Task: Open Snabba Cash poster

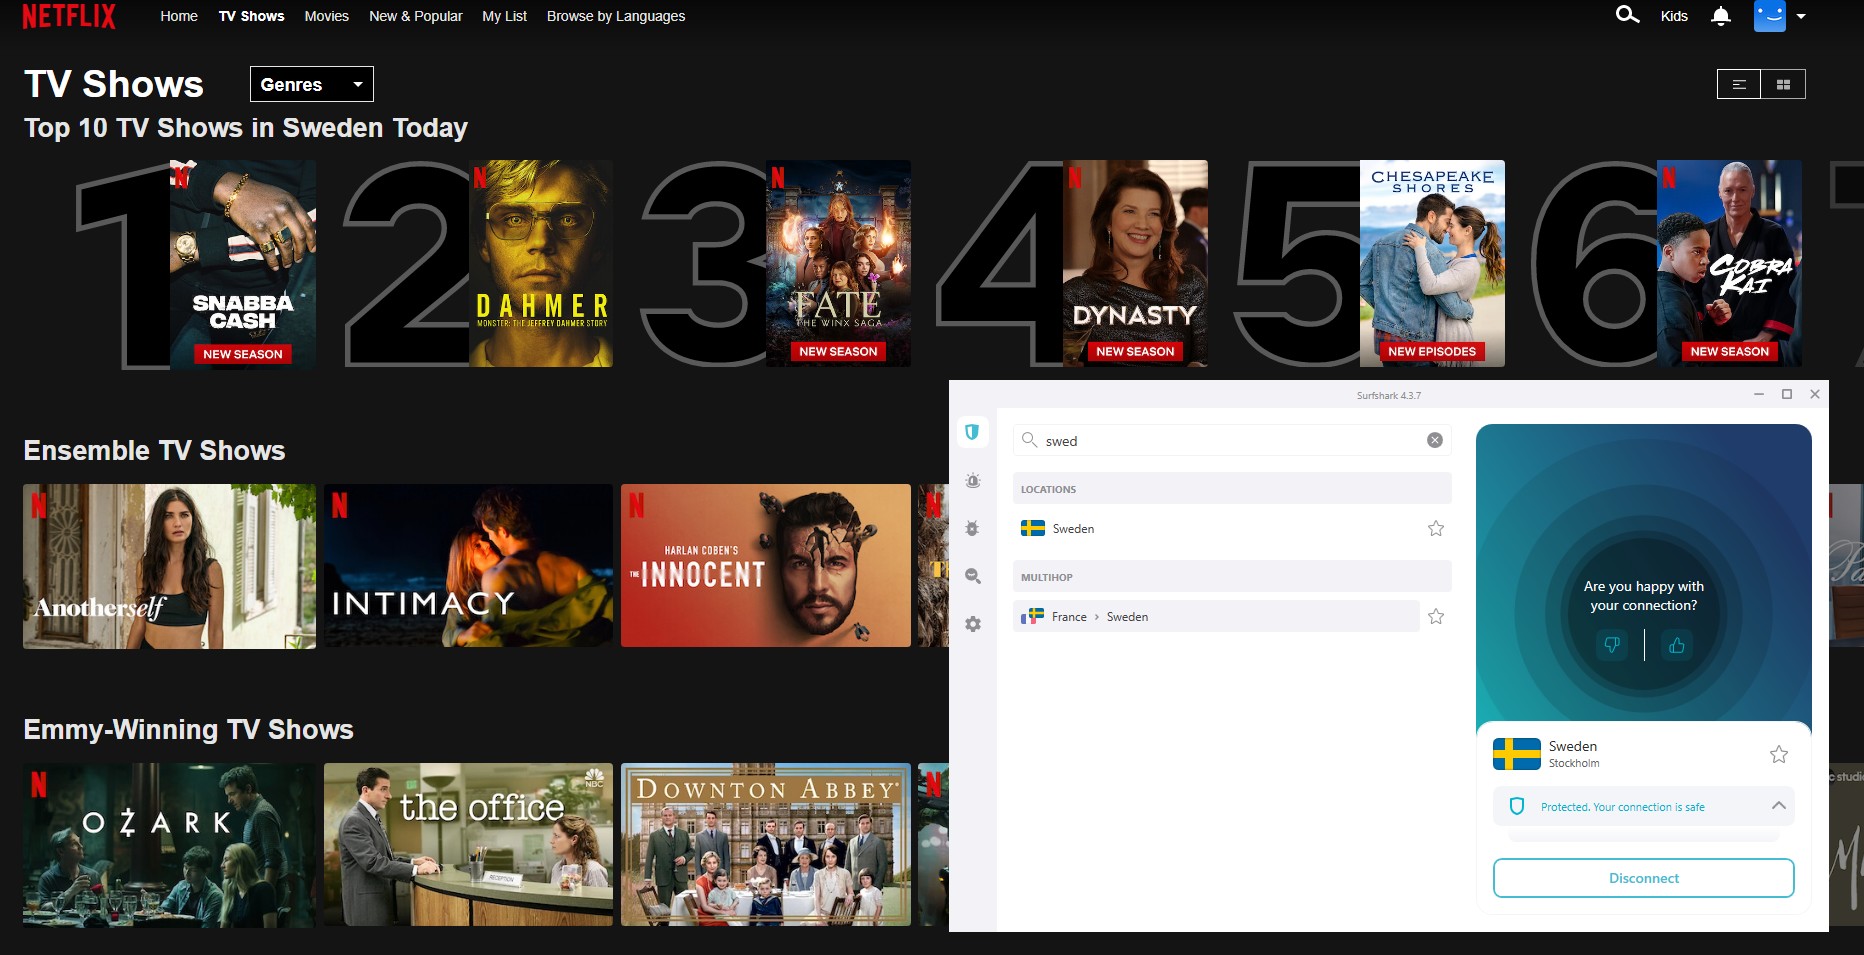Action: [243, 264]
